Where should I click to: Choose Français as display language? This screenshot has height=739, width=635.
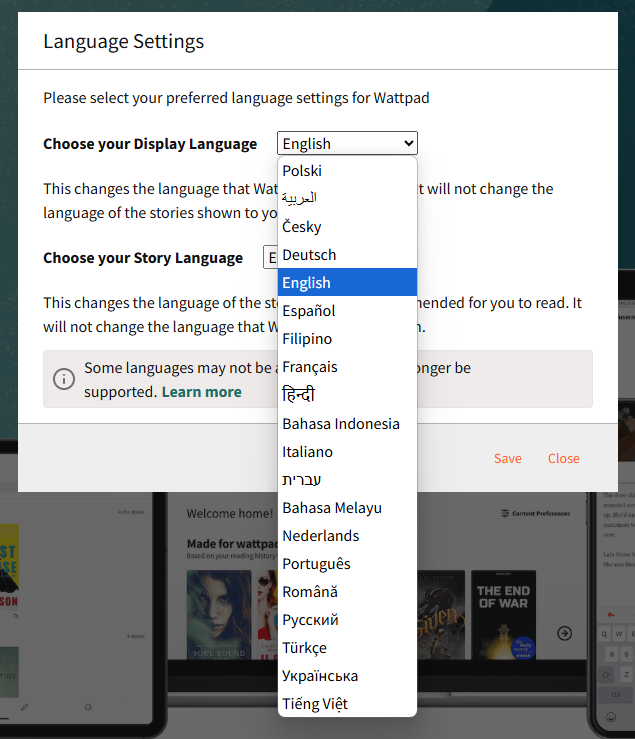click(347, 367)
